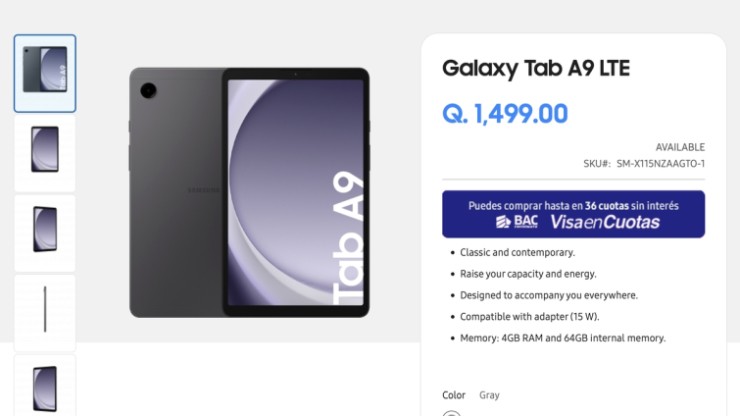Click the VisaenCuotas logo text
Screen dimensions: 740x416
pyautogui.click(x=604, y=222)
